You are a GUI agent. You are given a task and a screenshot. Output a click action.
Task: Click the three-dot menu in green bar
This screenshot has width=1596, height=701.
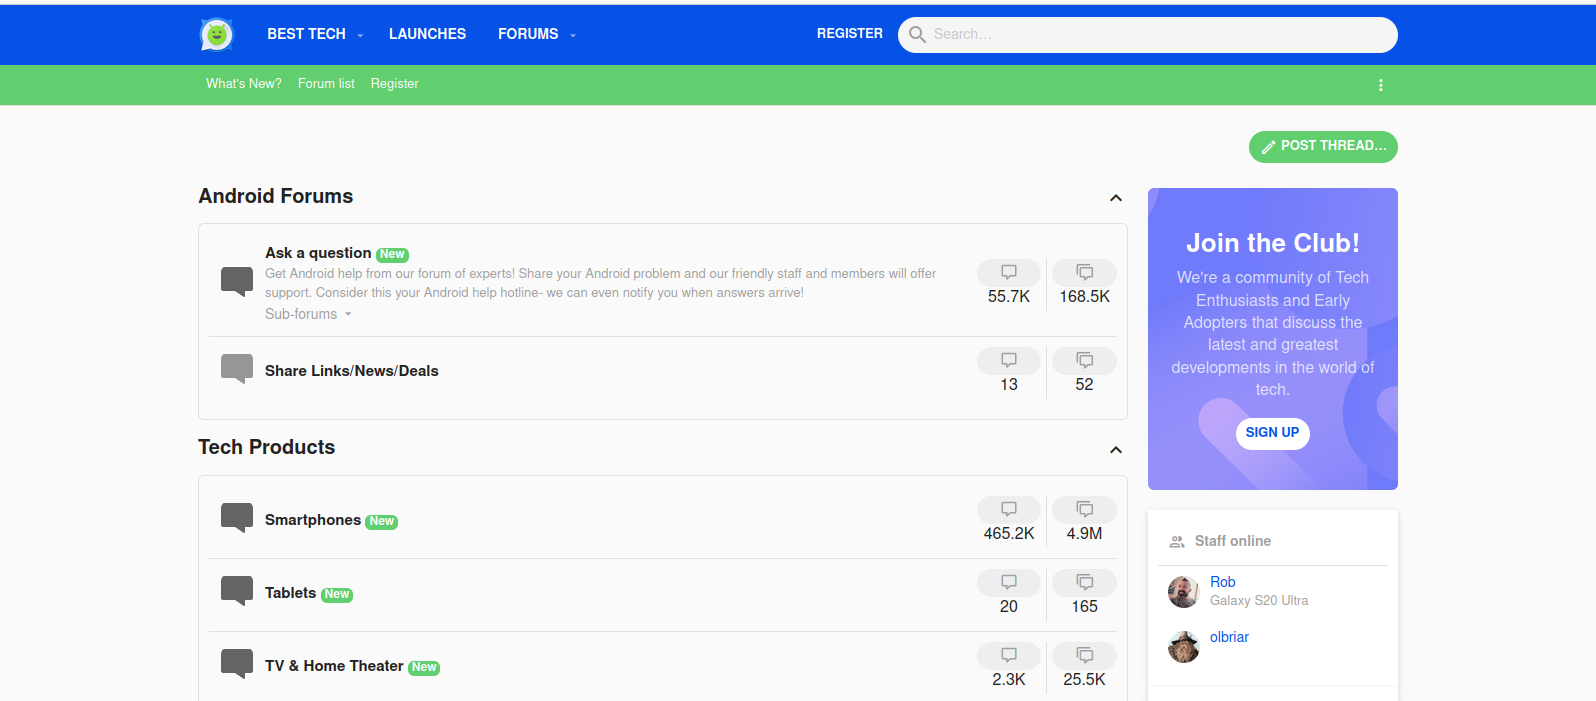click(x=1380, y=85)
